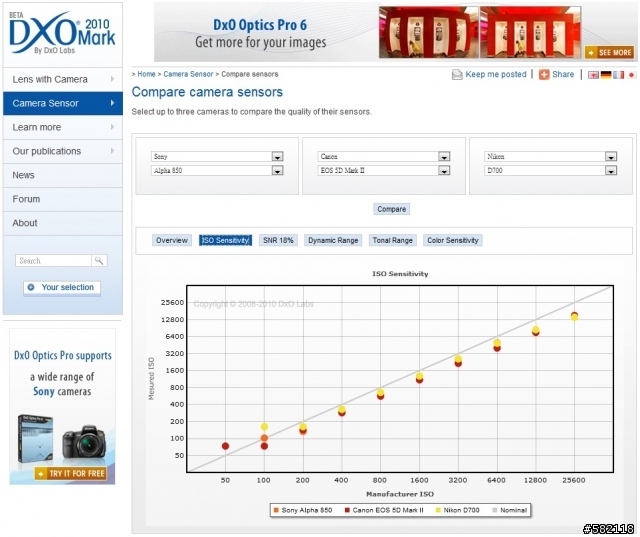Click the yellow Nikon point at ISO 100
The width and height of the screenshot is (640, 537).
tap(264, 427)
